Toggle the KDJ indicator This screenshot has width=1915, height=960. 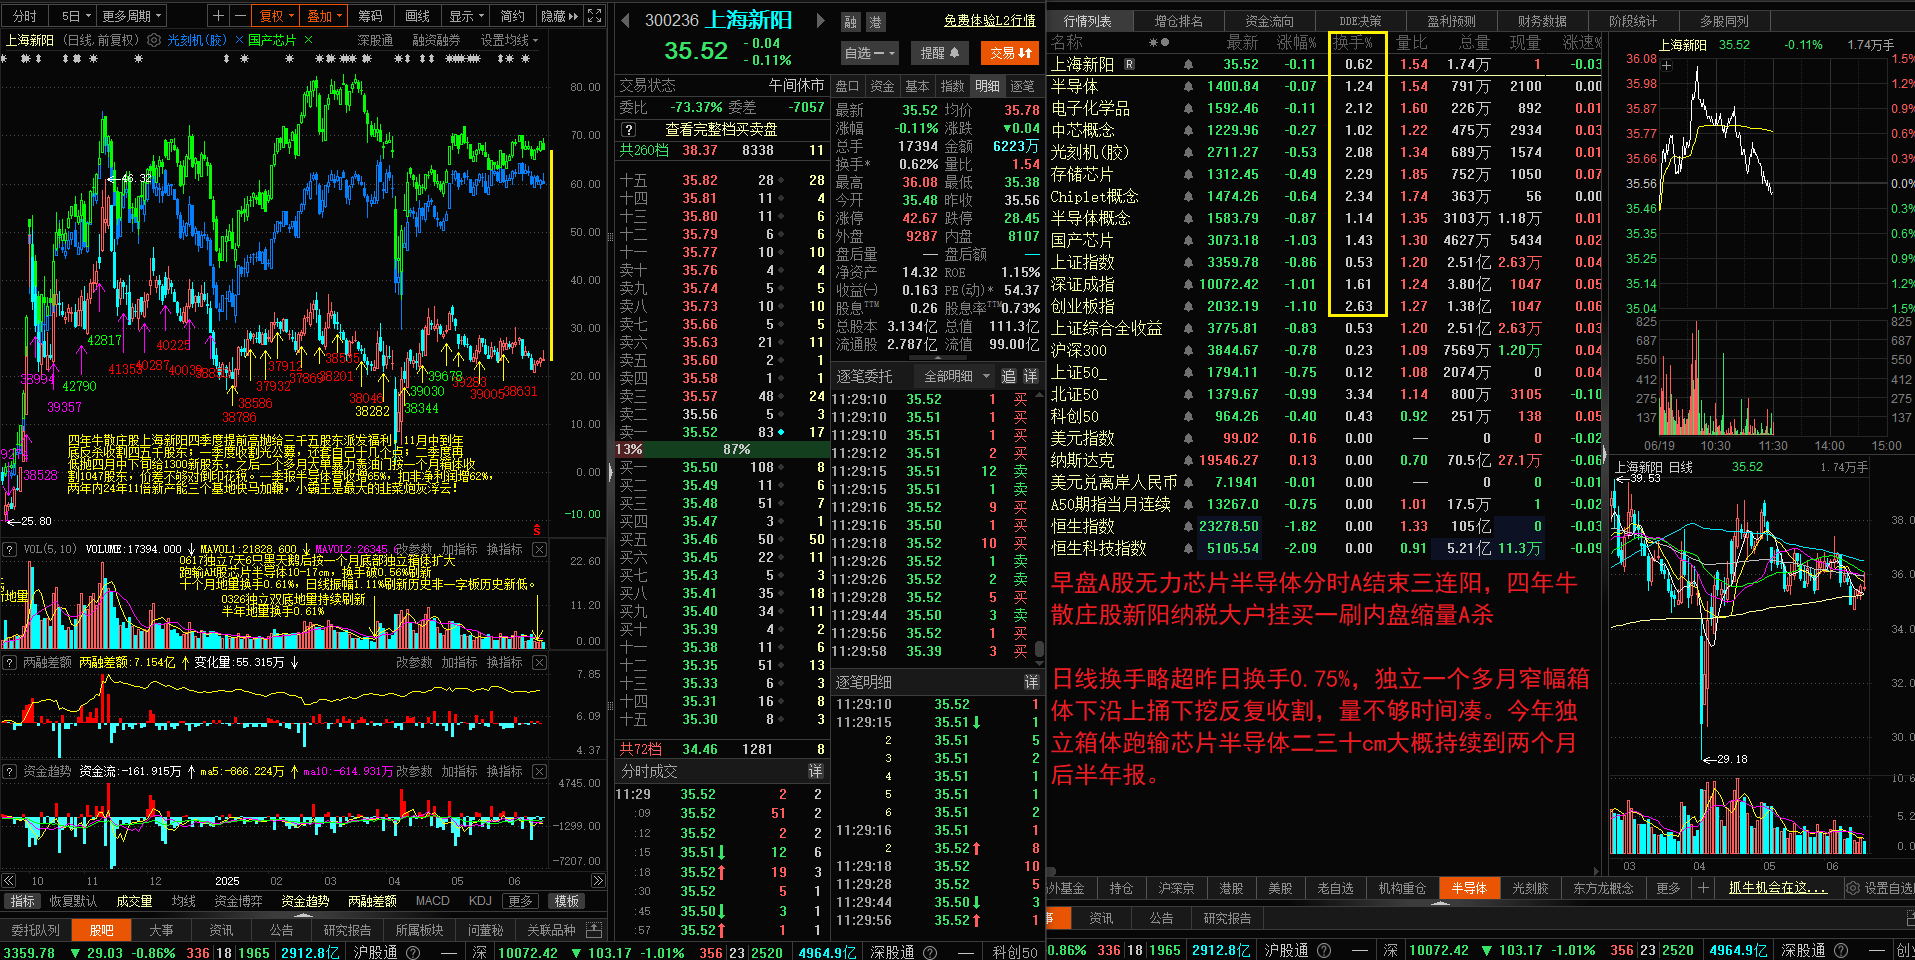480,901
